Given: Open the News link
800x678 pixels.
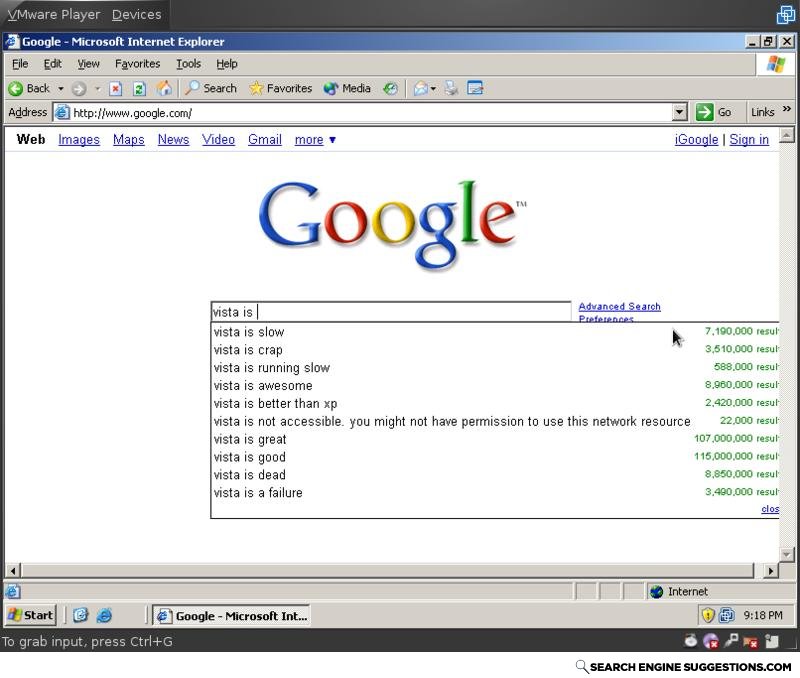Looking at the screenshot, I should coord(173,139).
